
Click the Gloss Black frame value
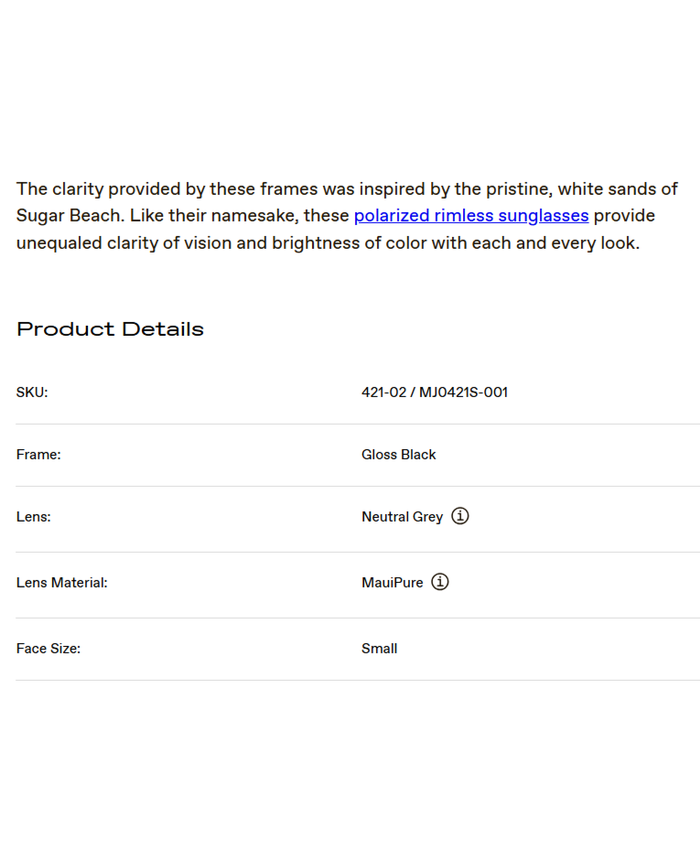[x=398, y=454]
